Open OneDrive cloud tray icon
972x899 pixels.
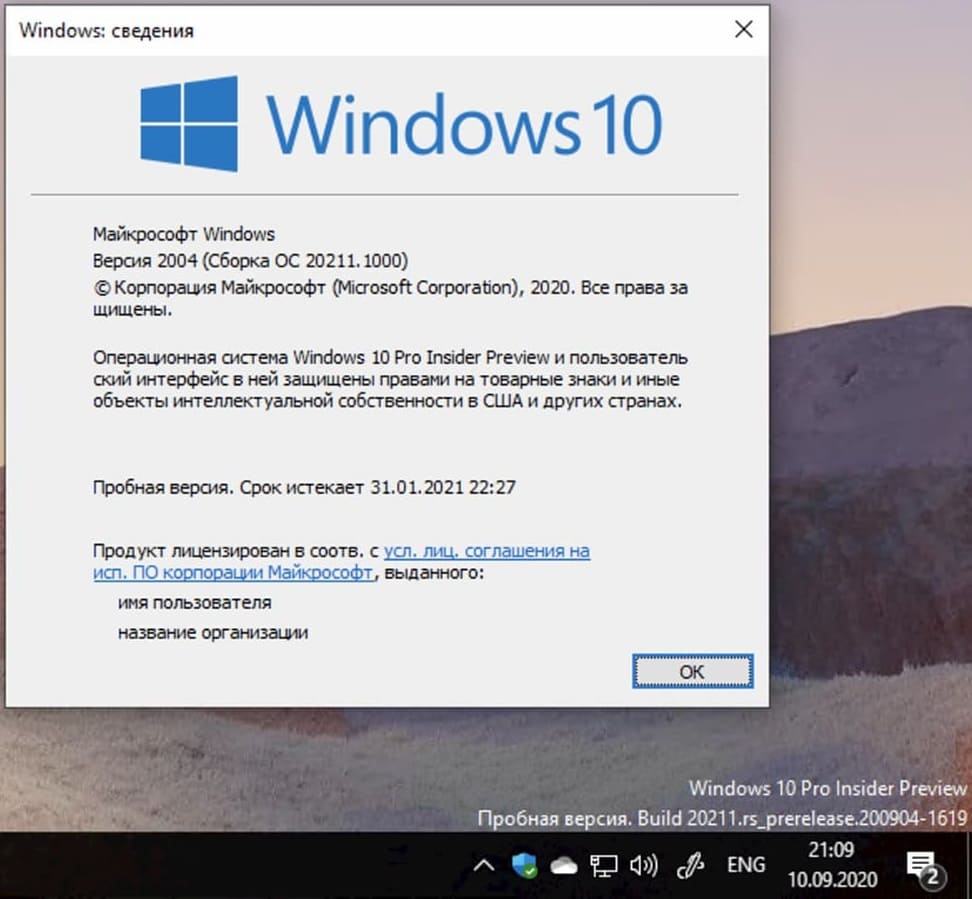coord(563,866)
